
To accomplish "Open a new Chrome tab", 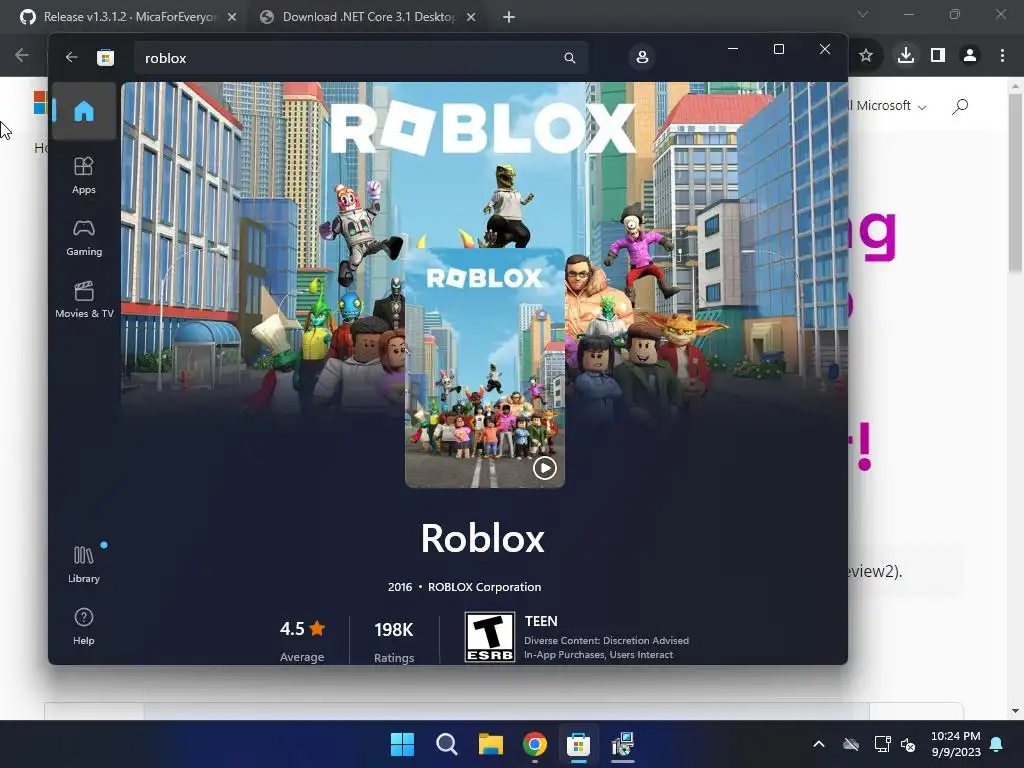I will coord(509,17).
